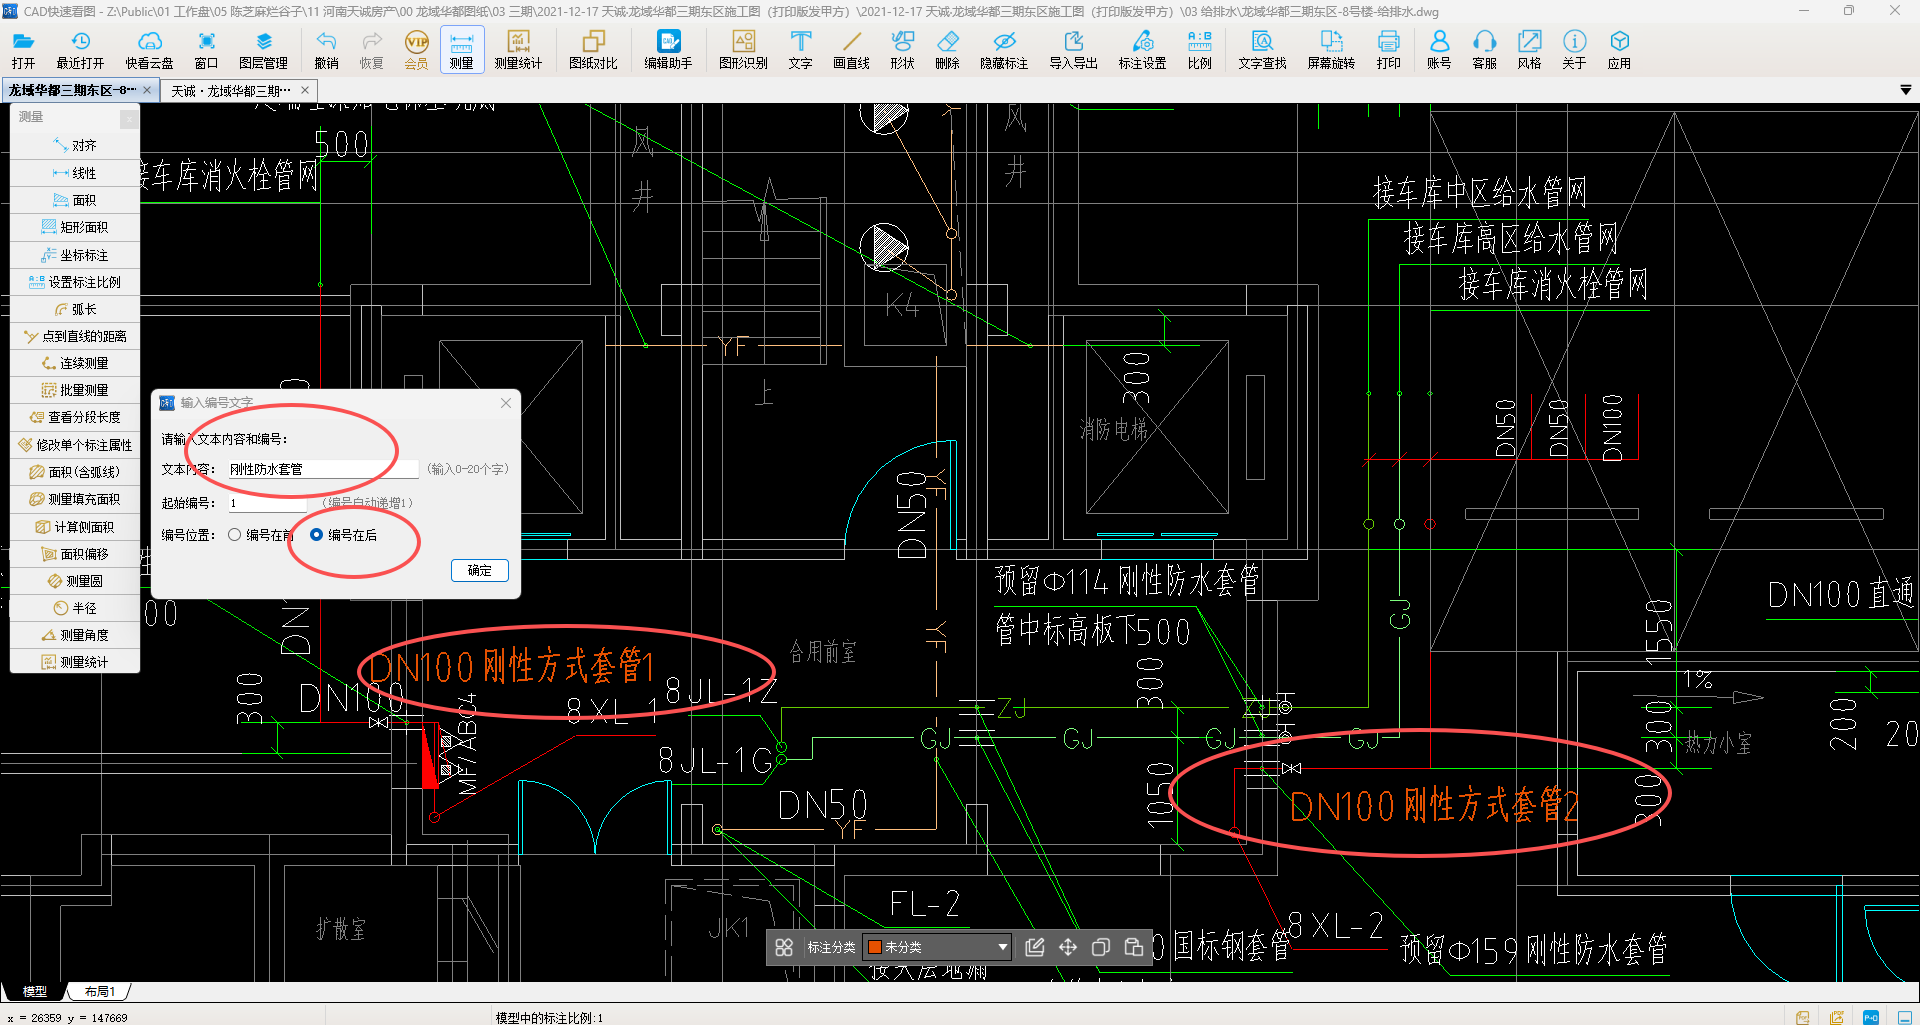Image resolution: width=1920 pixels, height=1025 pixels.
Task: Click the orange 未分类 color swatch
Action: point(875,947)
